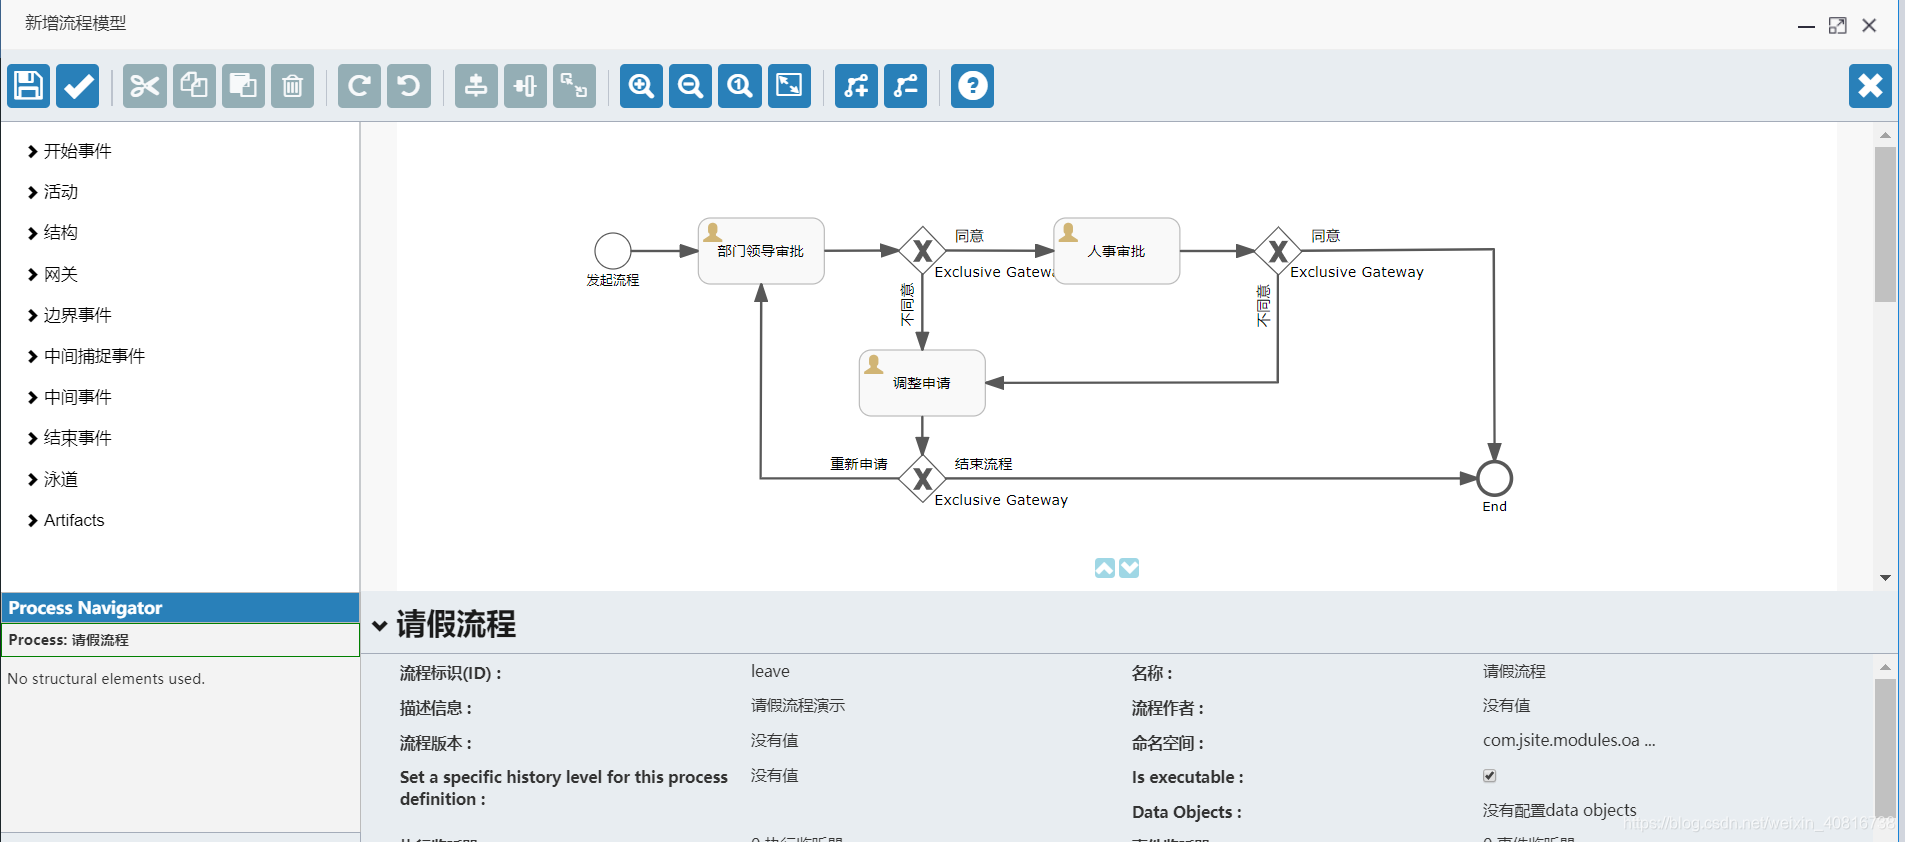Expand the 活动 palette group
This screenshot has height=842, width=1905.
(52, 192)
